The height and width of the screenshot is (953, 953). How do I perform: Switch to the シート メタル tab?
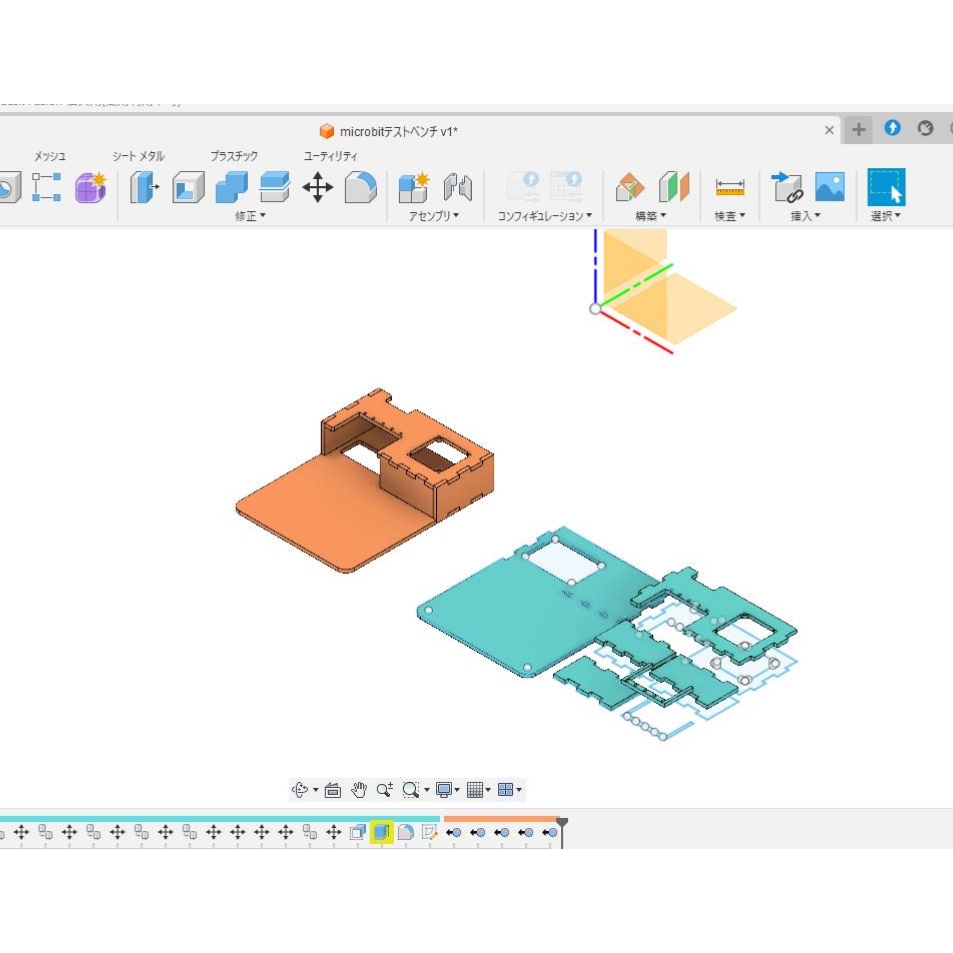point(138,156)
